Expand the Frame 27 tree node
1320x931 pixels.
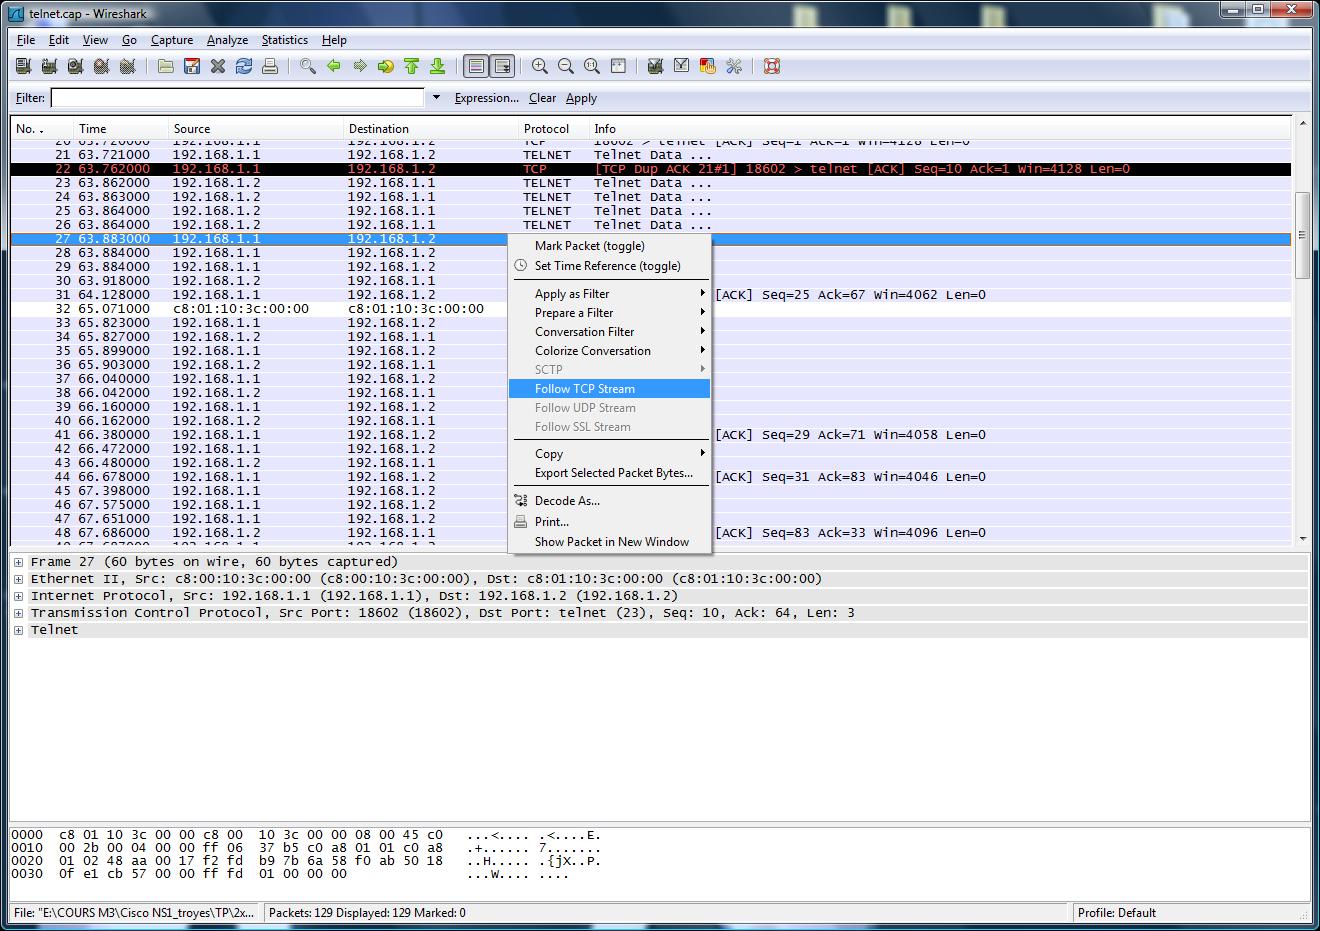click(18, 562)
